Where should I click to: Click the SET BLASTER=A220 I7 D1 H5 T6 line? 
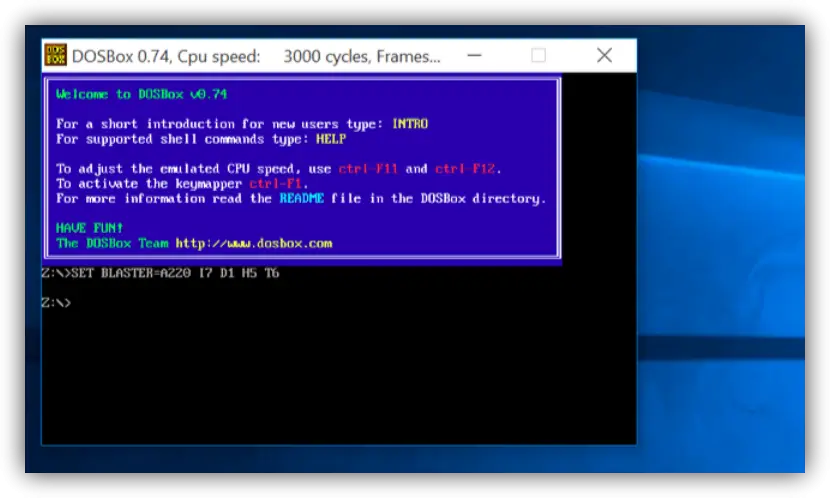tap(160, 273)
